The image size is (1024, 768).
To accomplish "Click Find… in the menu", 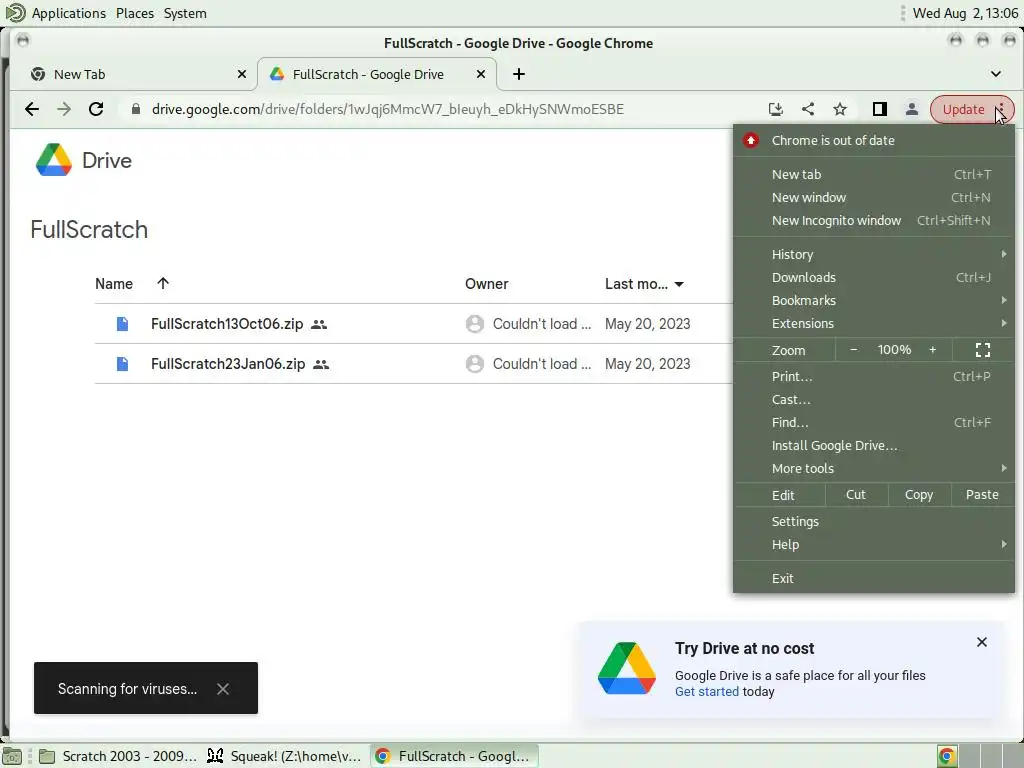I will (x=874, y=423).
